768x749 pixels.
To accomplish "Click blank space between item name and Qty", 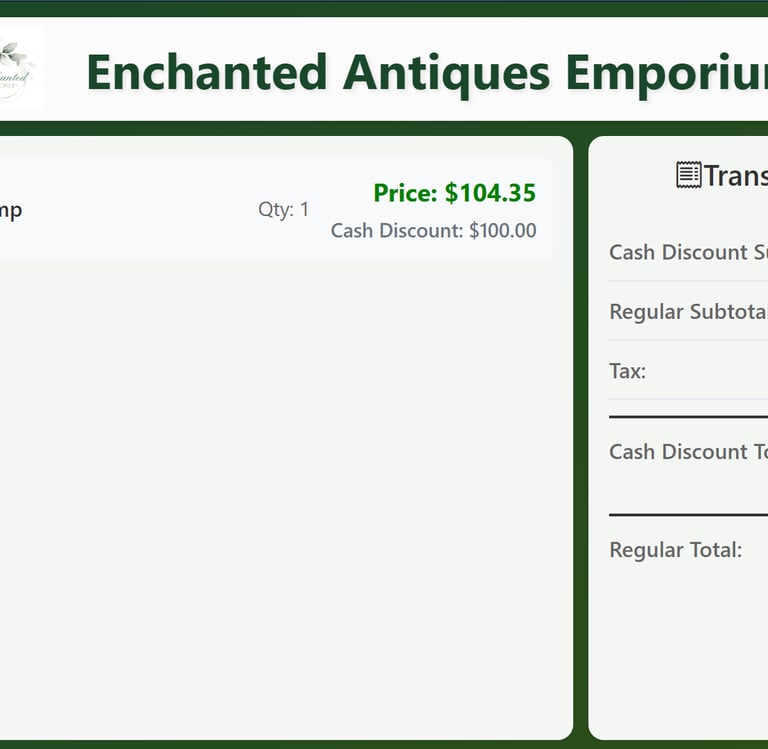I will coord(140,210).
